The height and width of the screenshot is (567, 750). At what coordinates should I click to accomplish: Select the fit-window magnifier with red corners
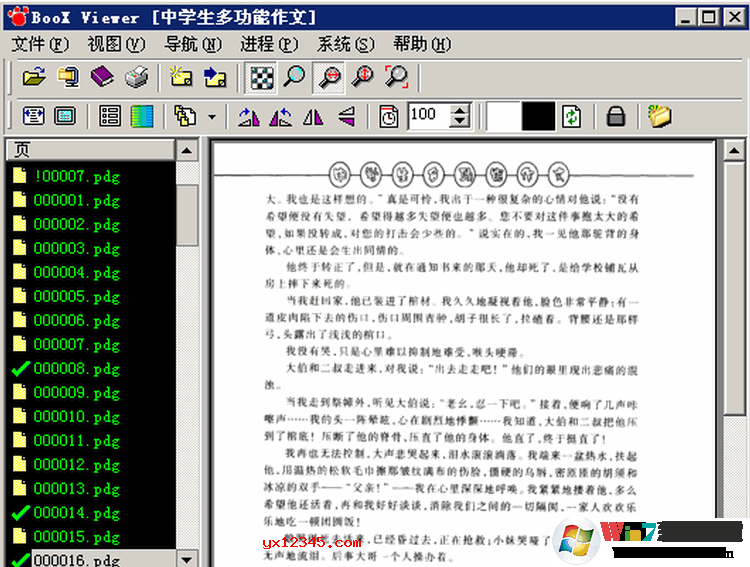(x=397, y=77)
